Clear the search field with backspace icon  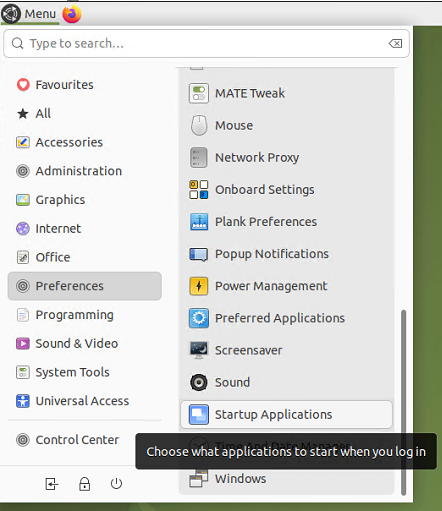(395, 43)
